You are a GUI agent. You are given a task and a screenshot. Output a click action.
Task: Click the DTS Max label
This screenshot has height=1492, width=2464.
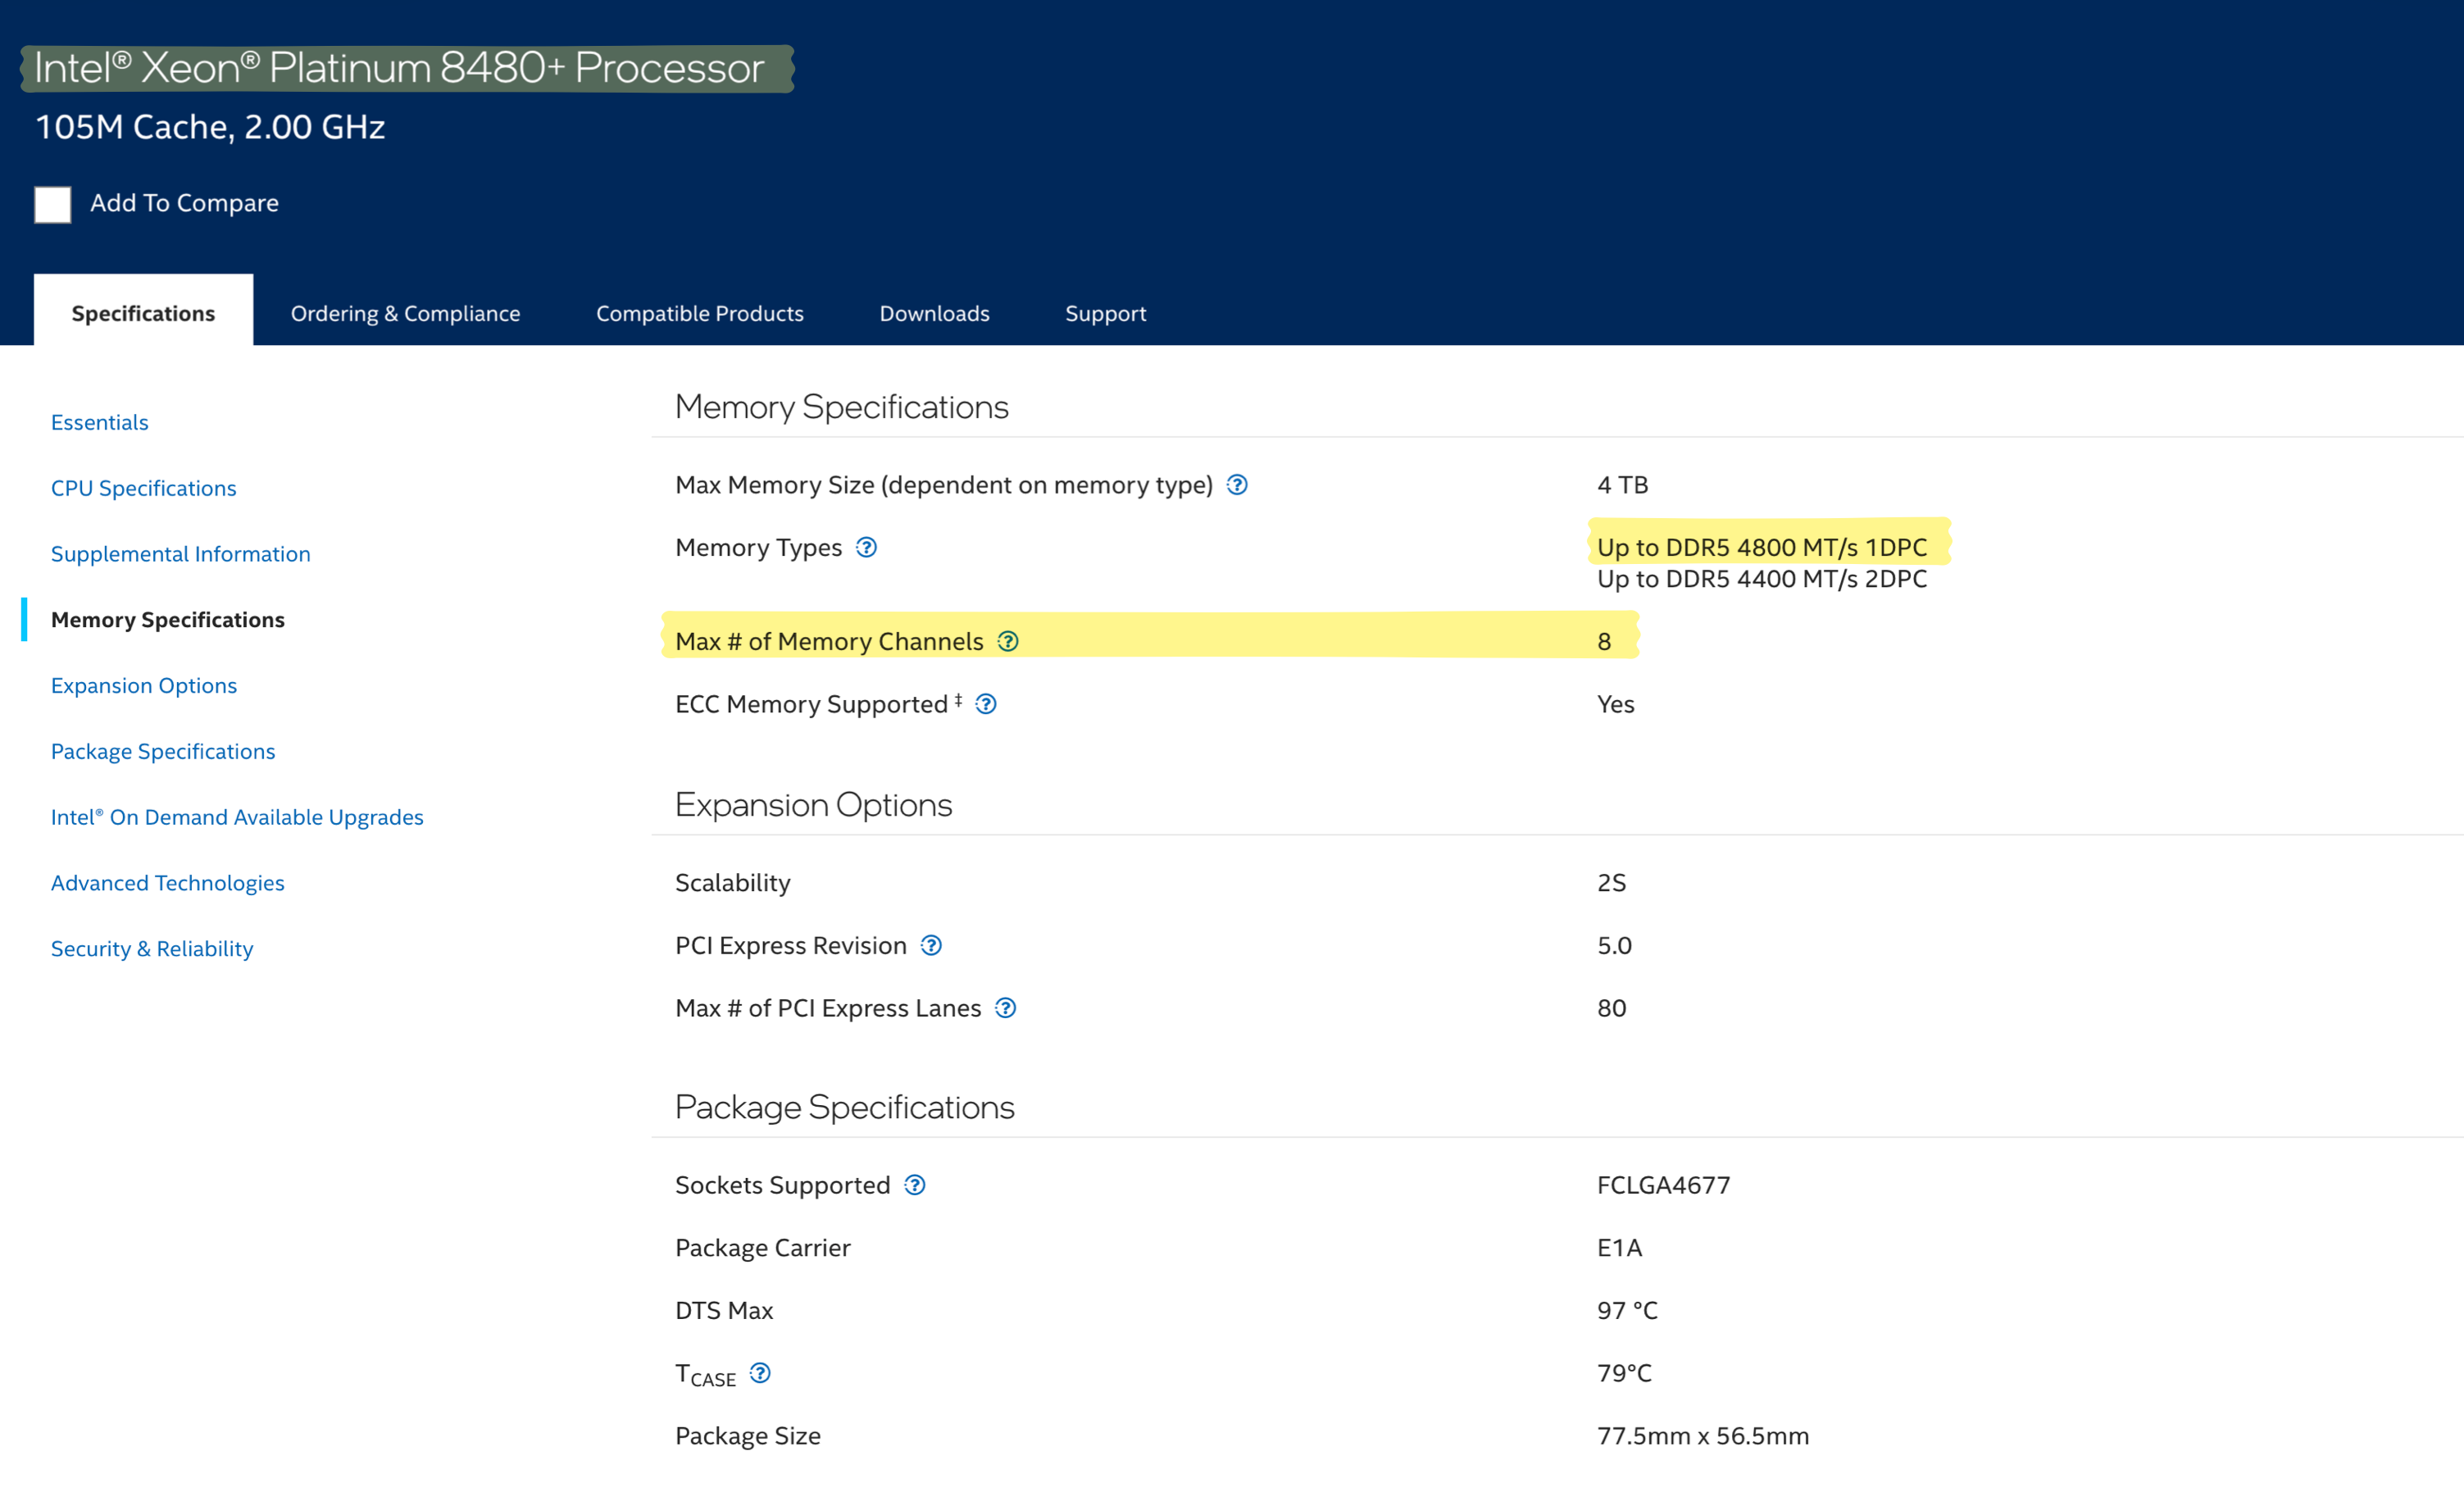(724, 1311)
